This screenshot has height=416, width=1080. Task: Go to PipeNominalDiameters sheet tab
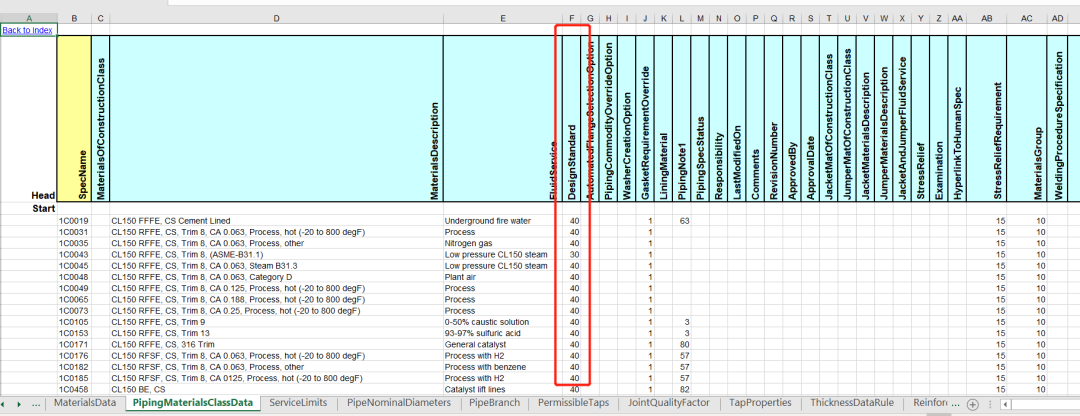[x=399, y=402]
